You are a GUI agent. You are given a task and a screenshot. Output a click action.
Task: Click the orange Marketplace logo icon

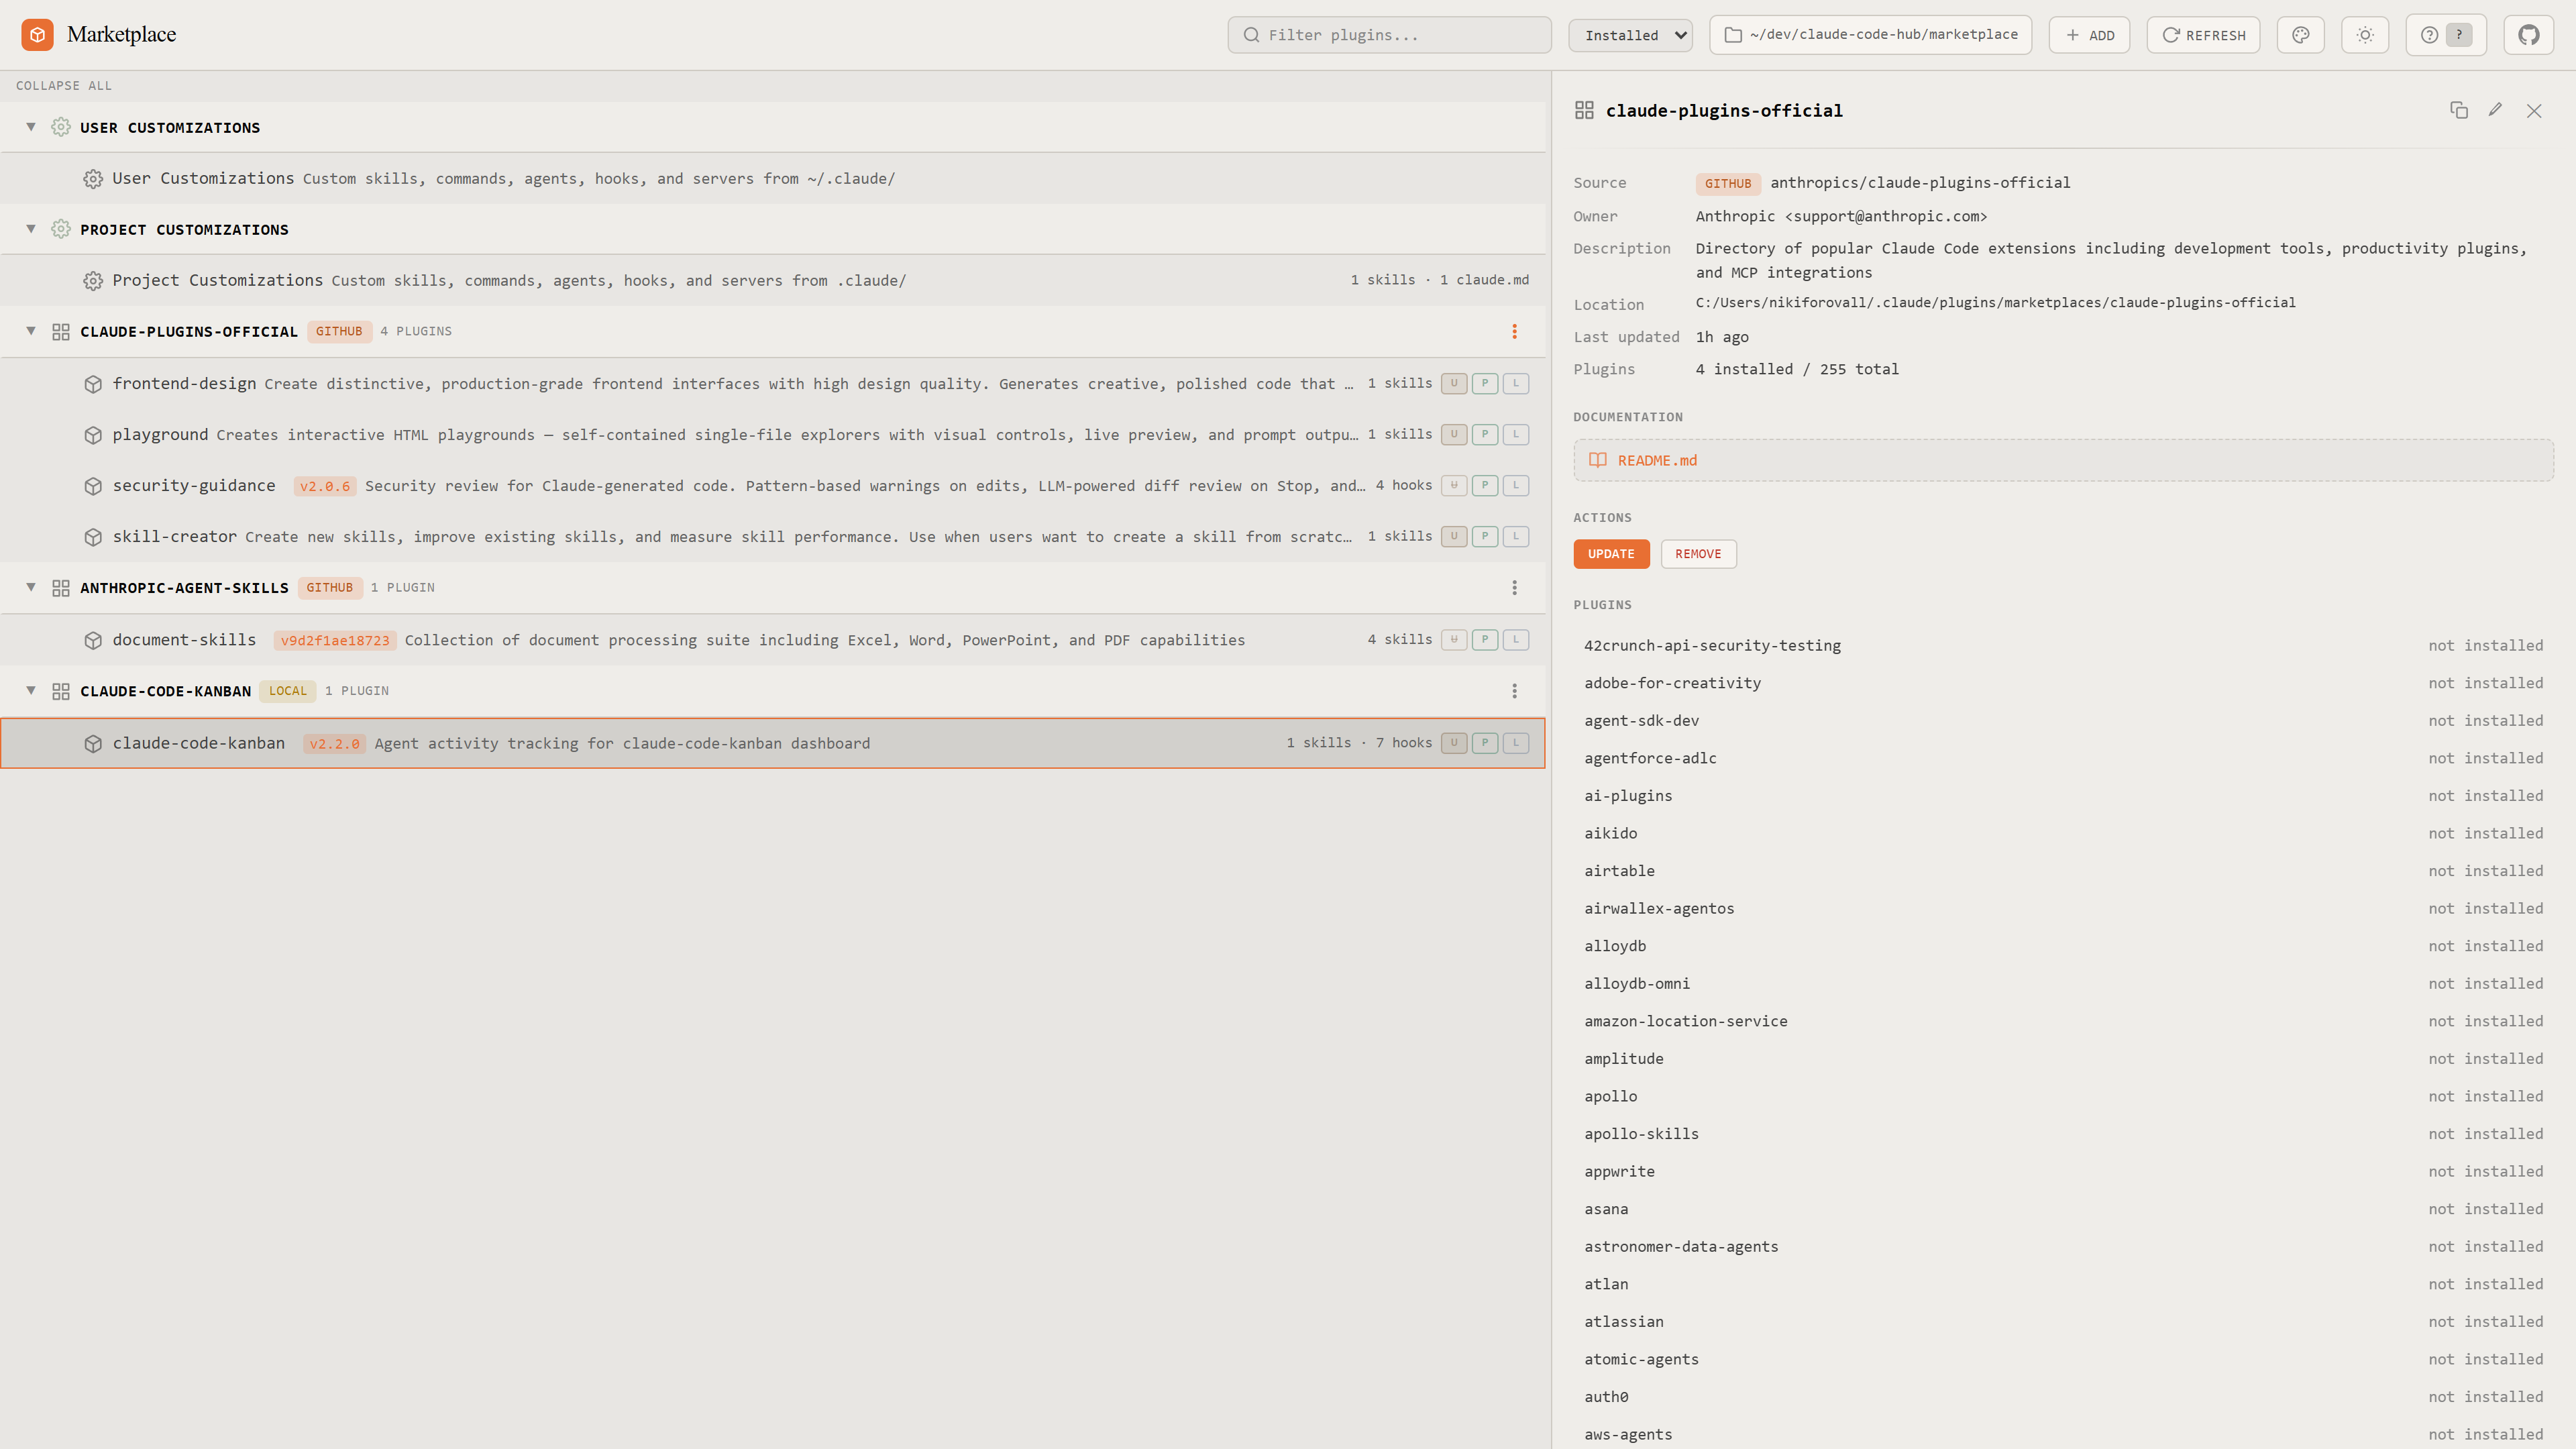click(x=37, y=35)
